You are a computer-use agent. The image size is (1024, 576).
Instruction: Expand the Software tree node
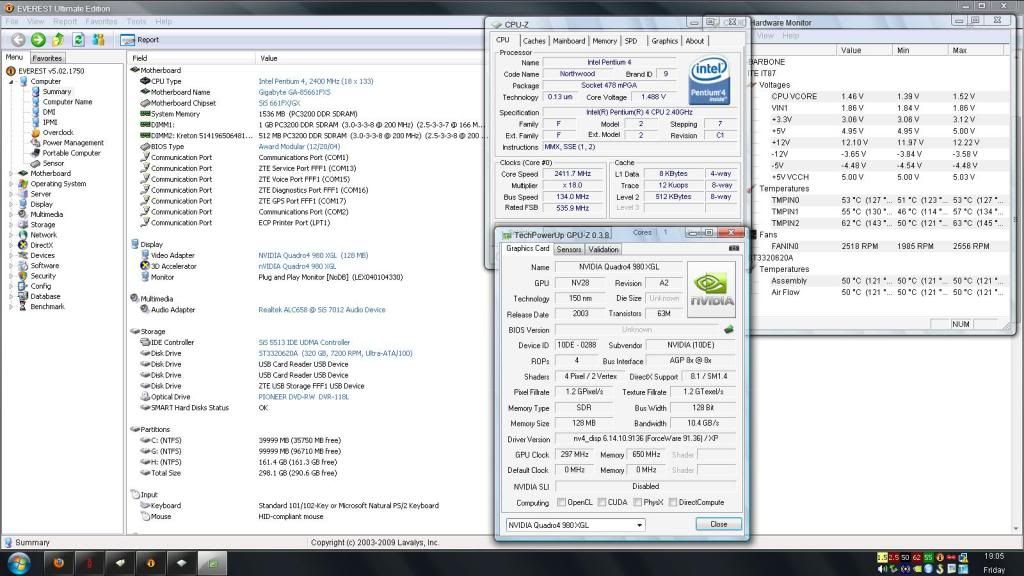click(11, 266)
